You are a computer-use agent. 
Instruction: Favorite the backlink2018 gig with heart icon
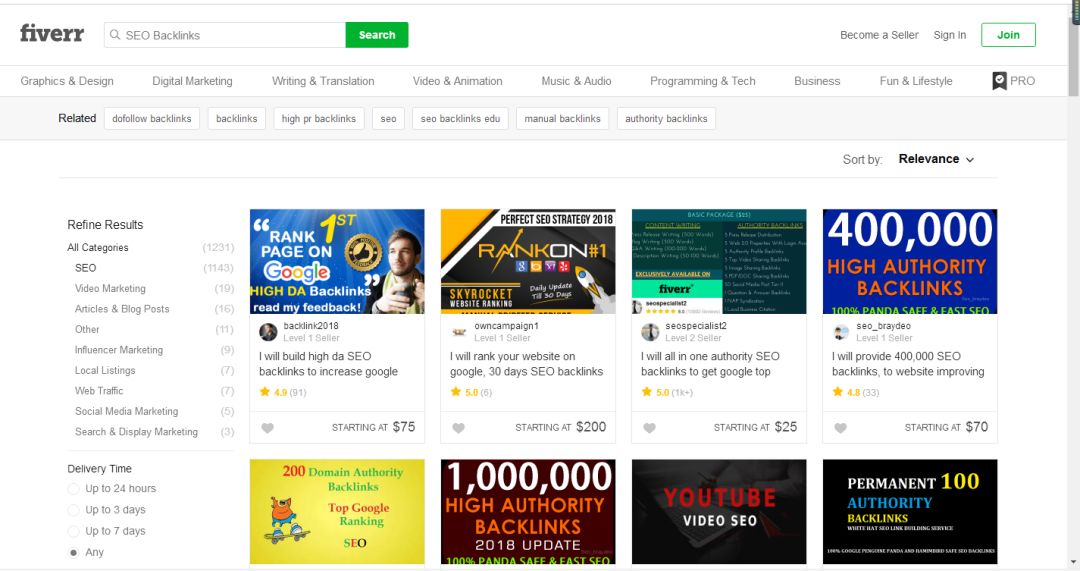(267, 428)
